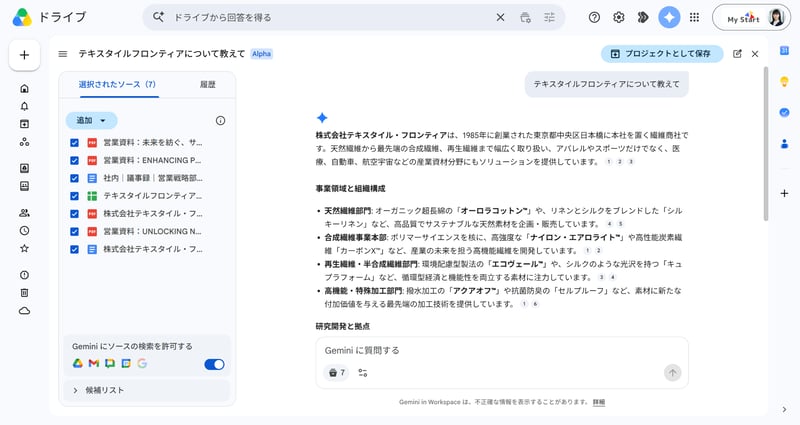Screen dimensions: 800x425
Task: Click the Google Drive logo
Action: click(22, 17)
